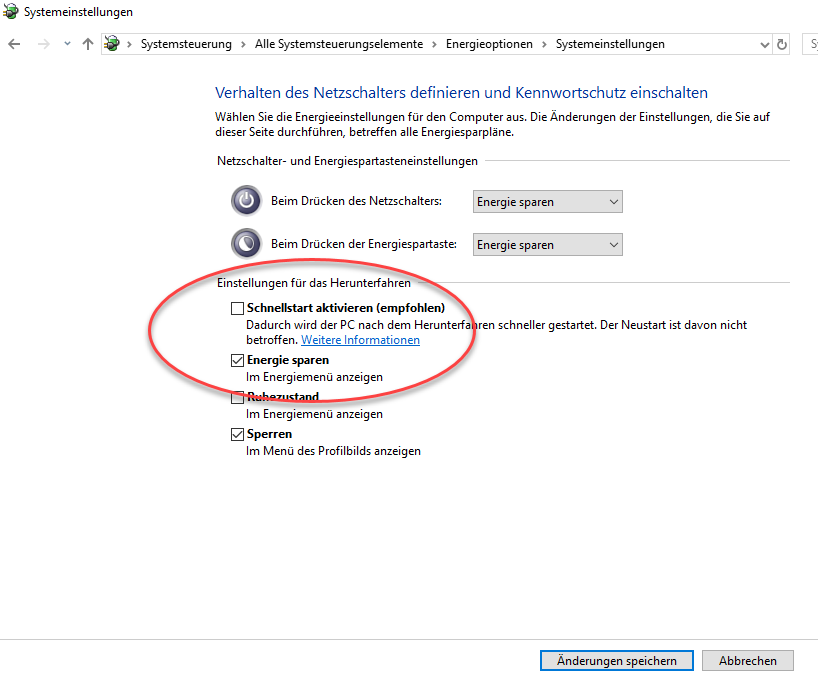This screenshot has width=818, height=682.
Task: Click the Änderungen speichern button
Action: tap(615, 661)
